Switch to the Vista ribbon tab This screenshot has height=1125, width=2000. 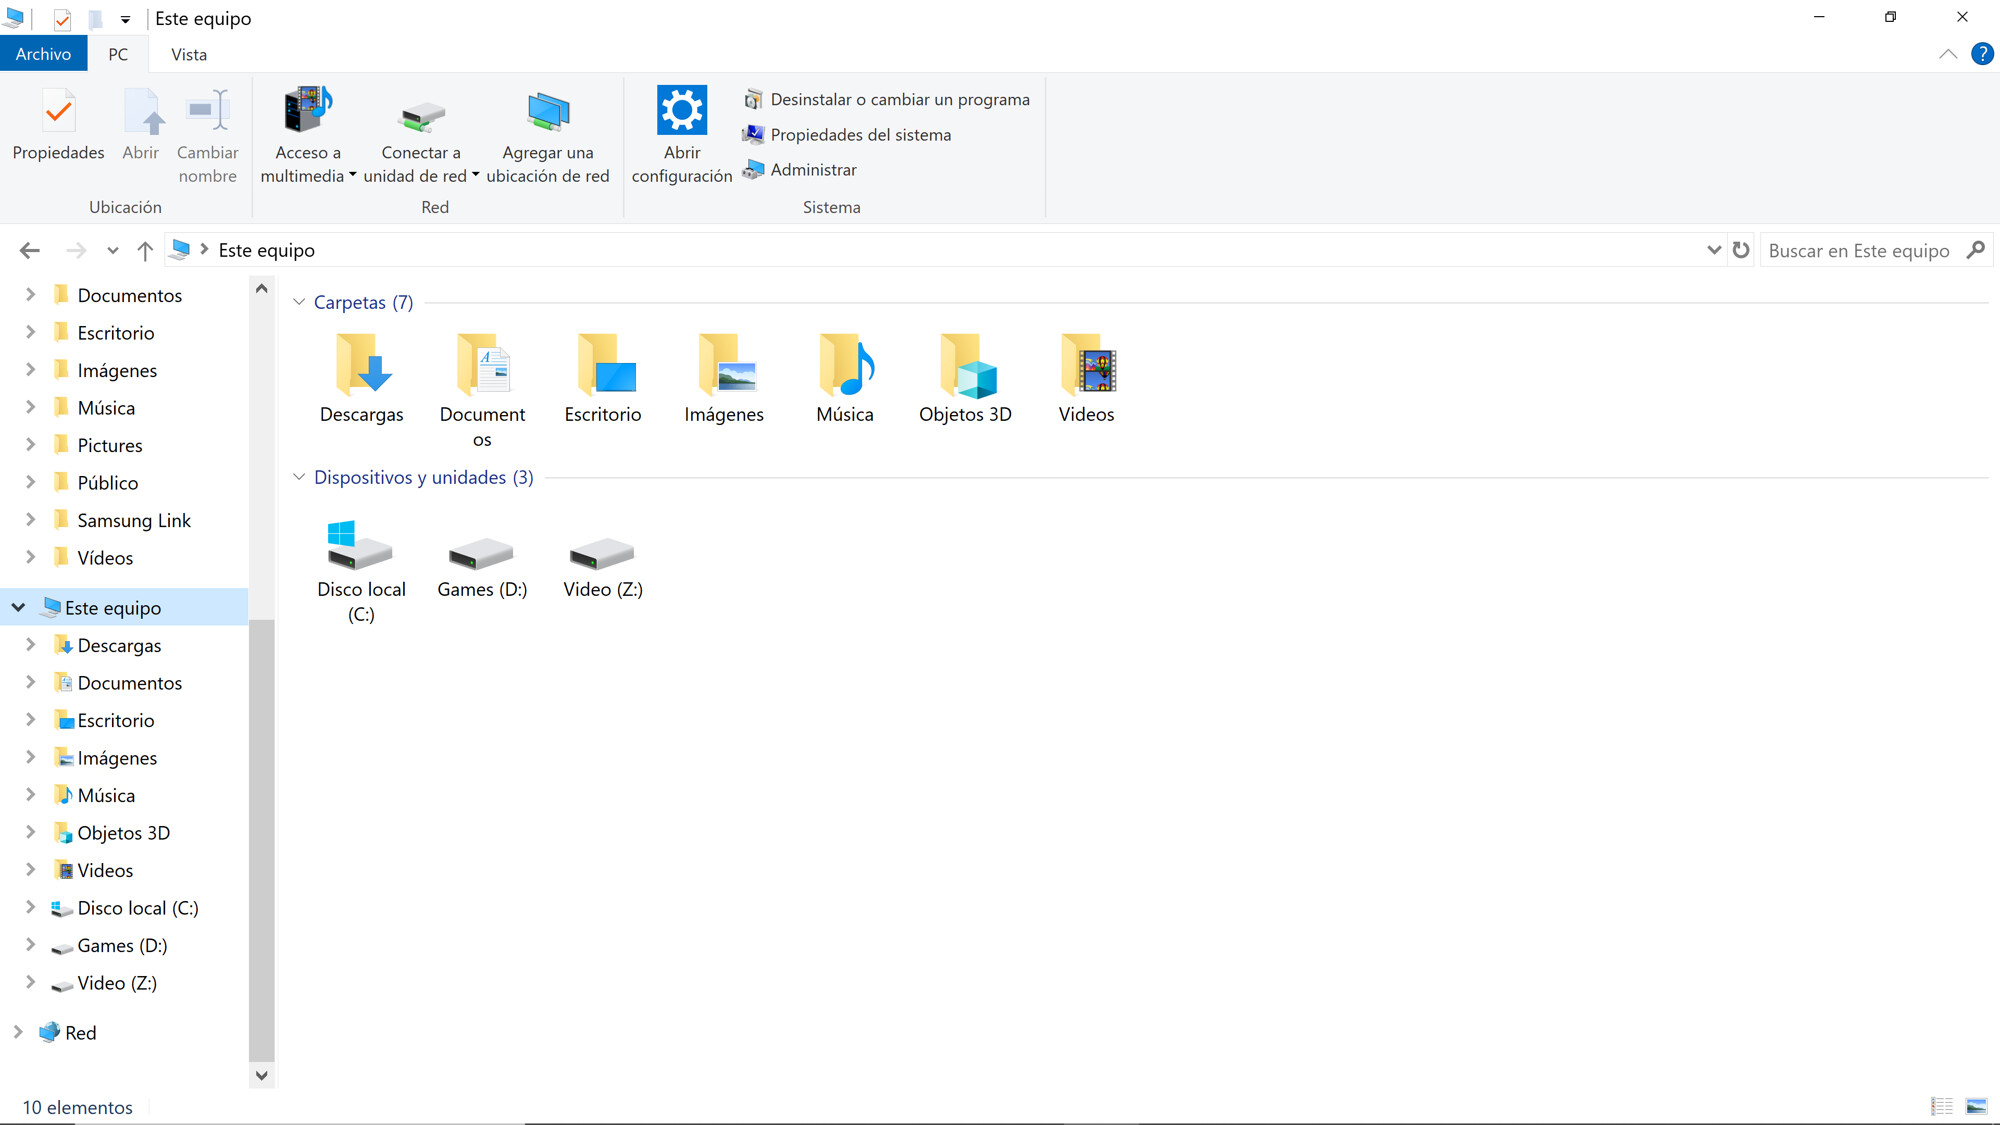189,54
